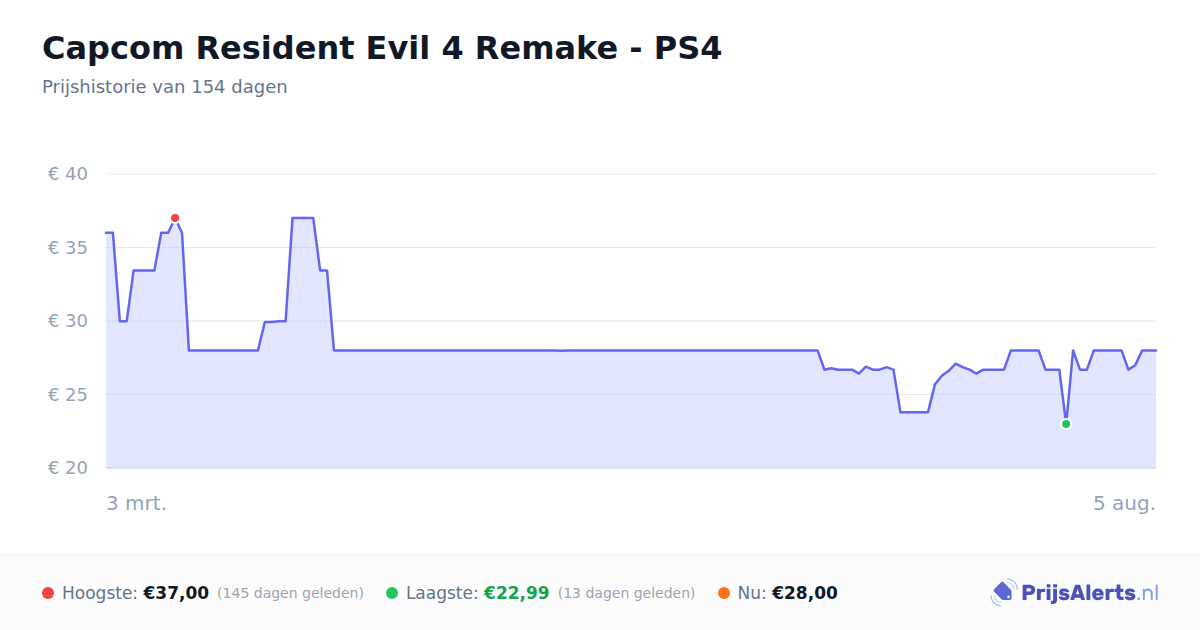The height and width of the screenshot is (630, 1200).
Task: Click the € 25 axis label
Action: pyautogui.click(x=68, y=395)
